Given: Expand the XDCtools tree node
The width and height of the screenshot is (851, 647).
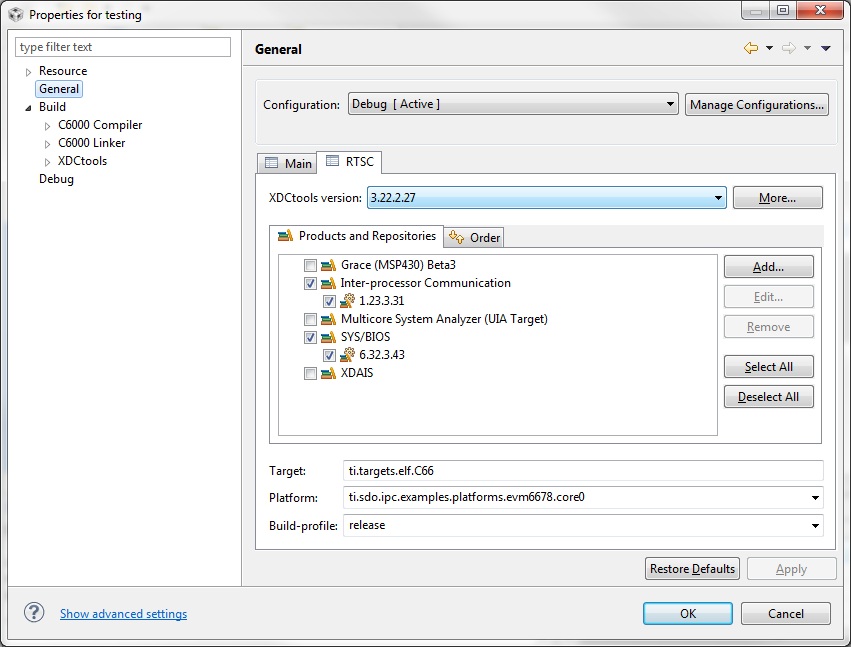Looking at the screenshot, I should [47, 162].
